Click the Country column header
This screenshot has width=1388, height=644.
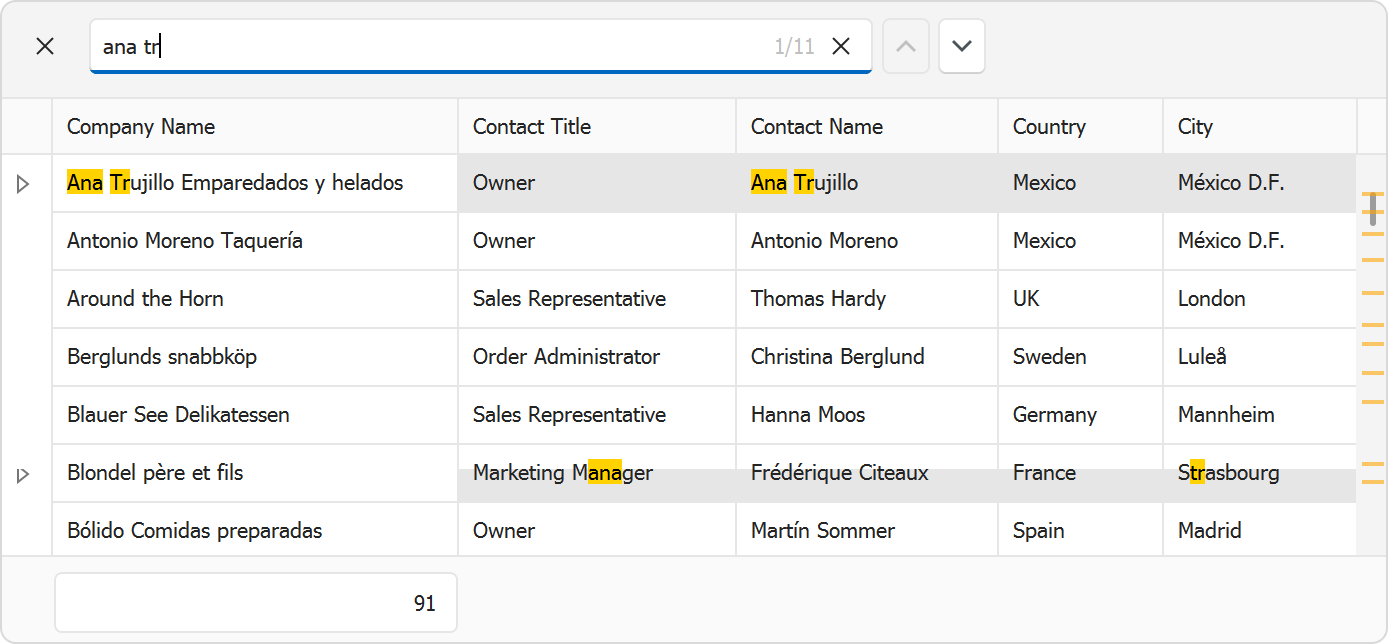point(1080,127)
